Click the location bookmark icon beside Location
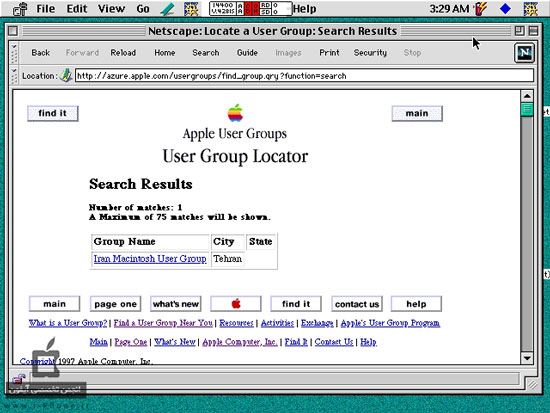550x413 pixels. coord(66,75)
